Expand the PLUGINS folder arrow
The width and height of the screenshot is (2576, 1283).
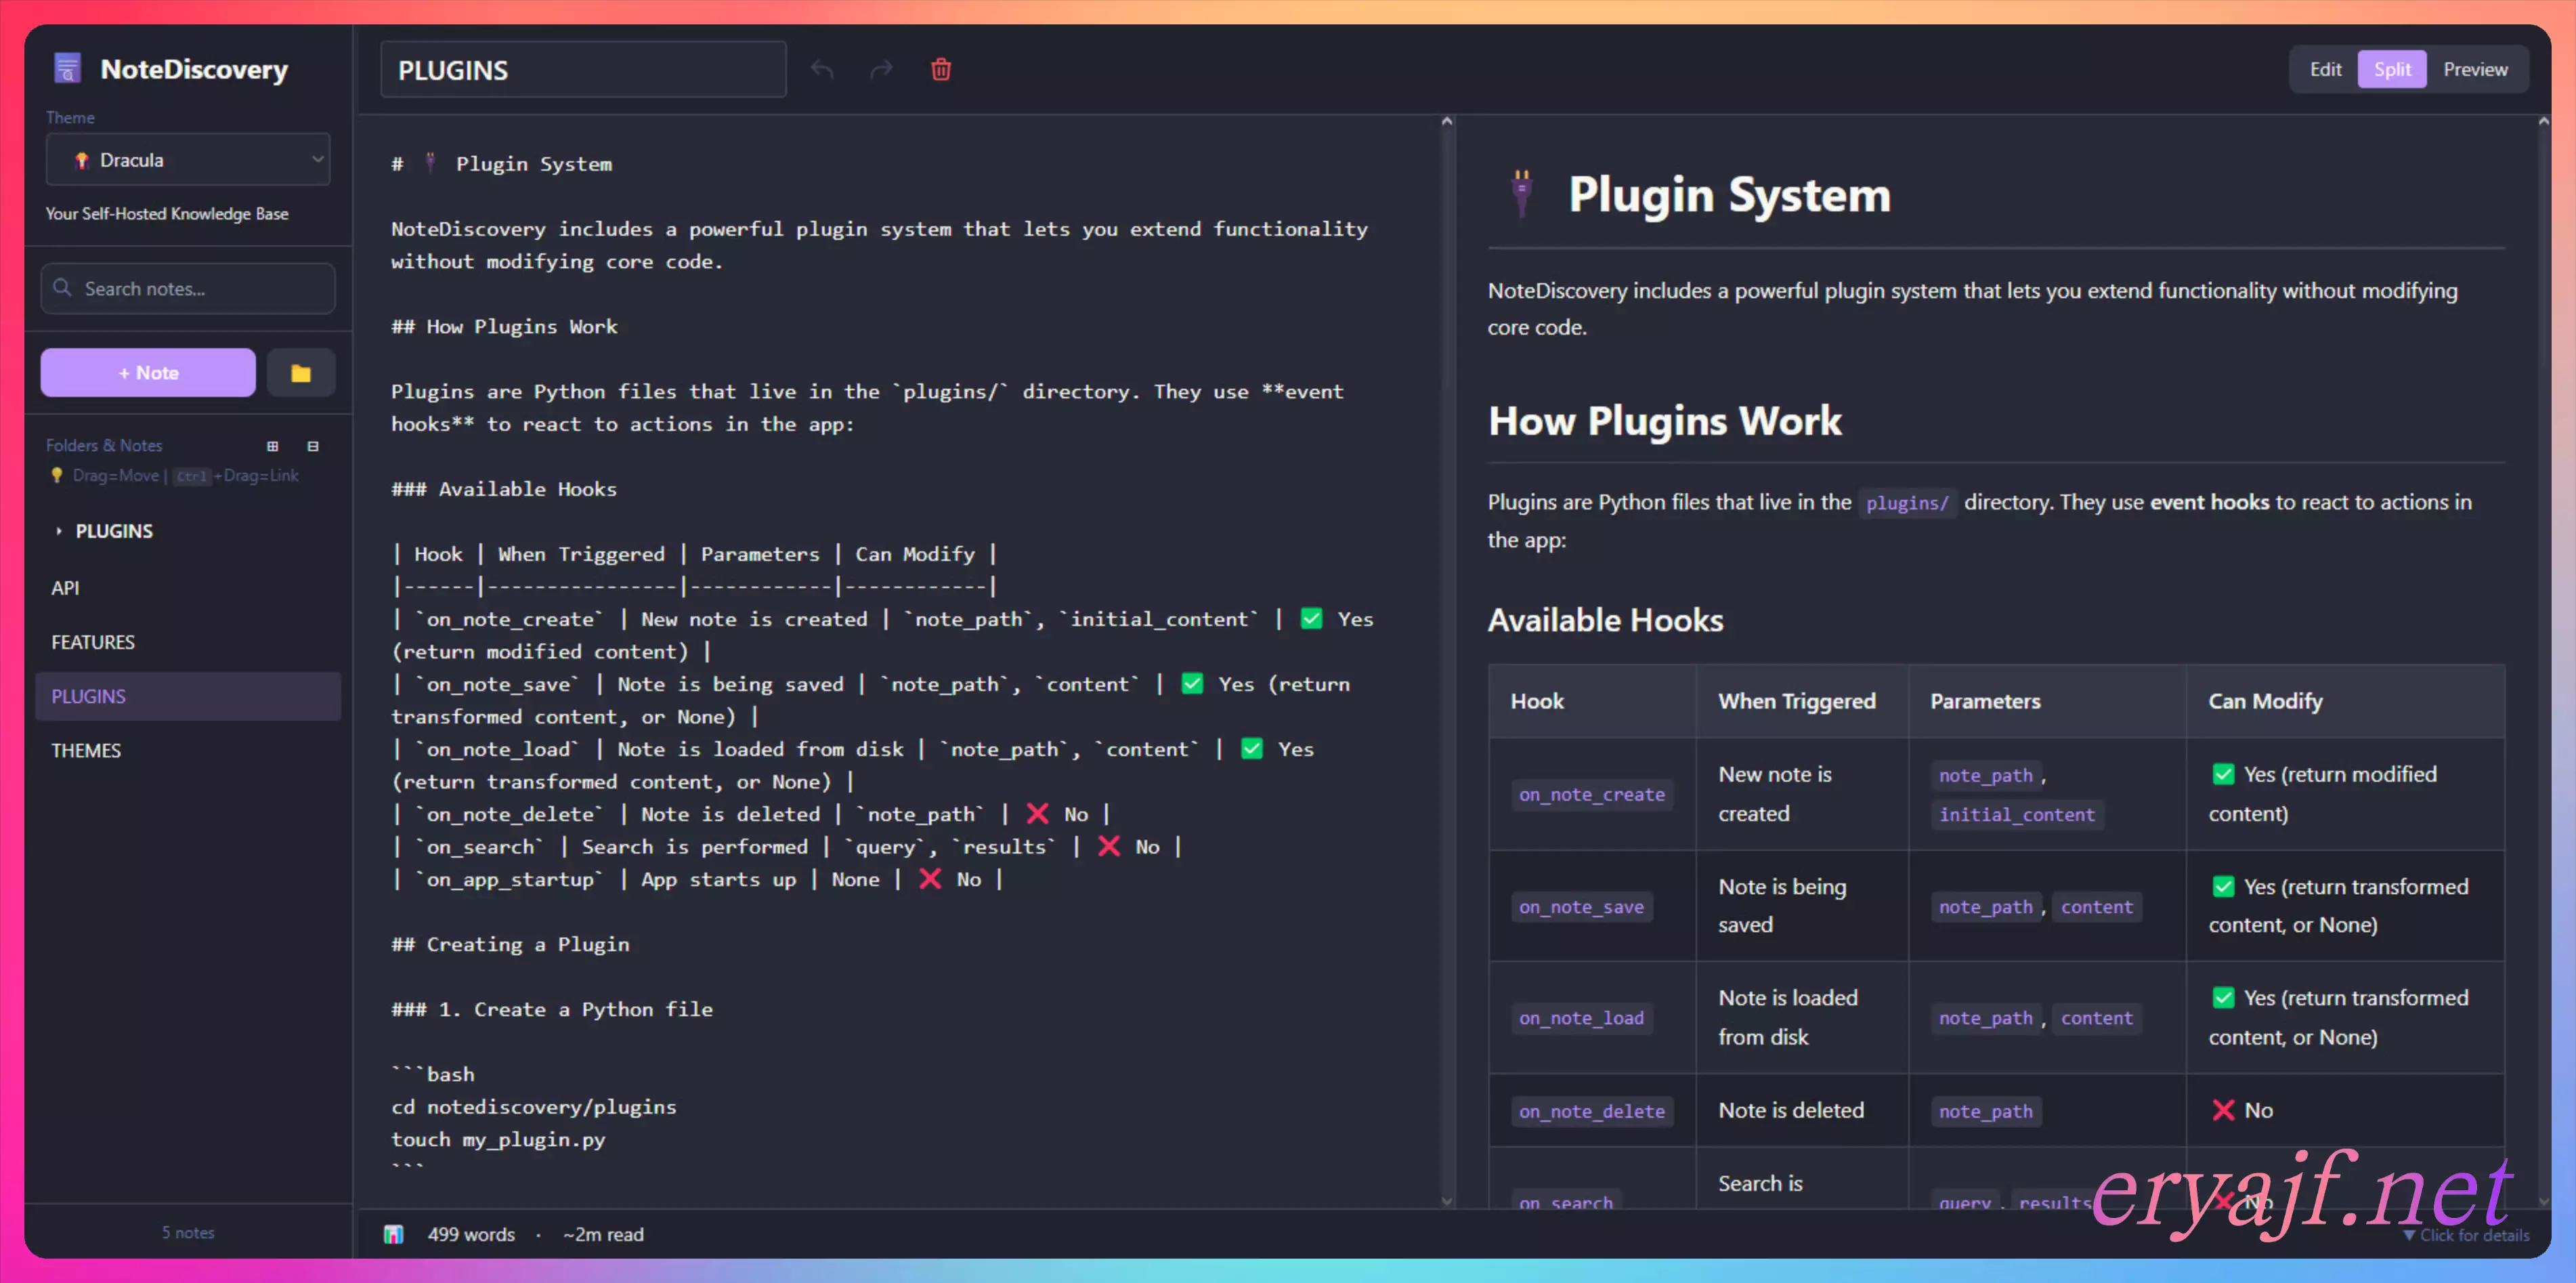(59, 531)
